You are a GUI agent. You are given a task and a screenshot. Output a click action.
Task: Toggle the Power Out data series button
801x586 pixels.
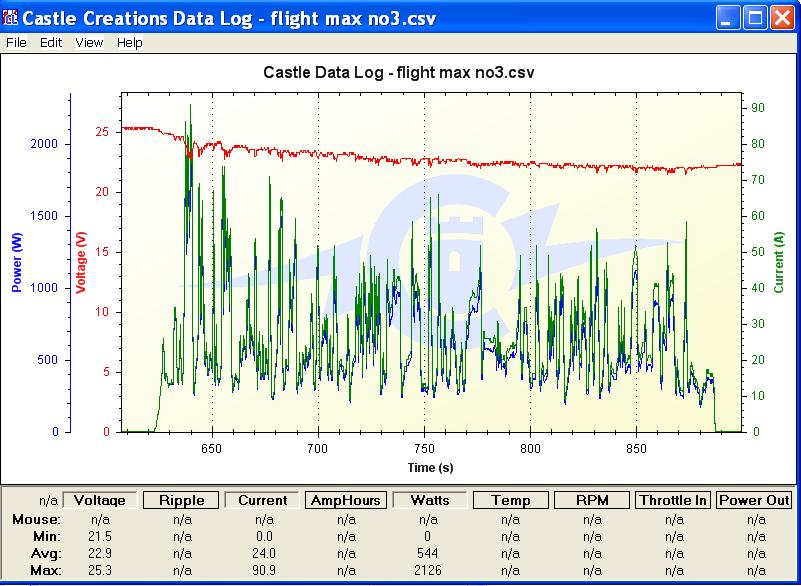tap(755, 500)
